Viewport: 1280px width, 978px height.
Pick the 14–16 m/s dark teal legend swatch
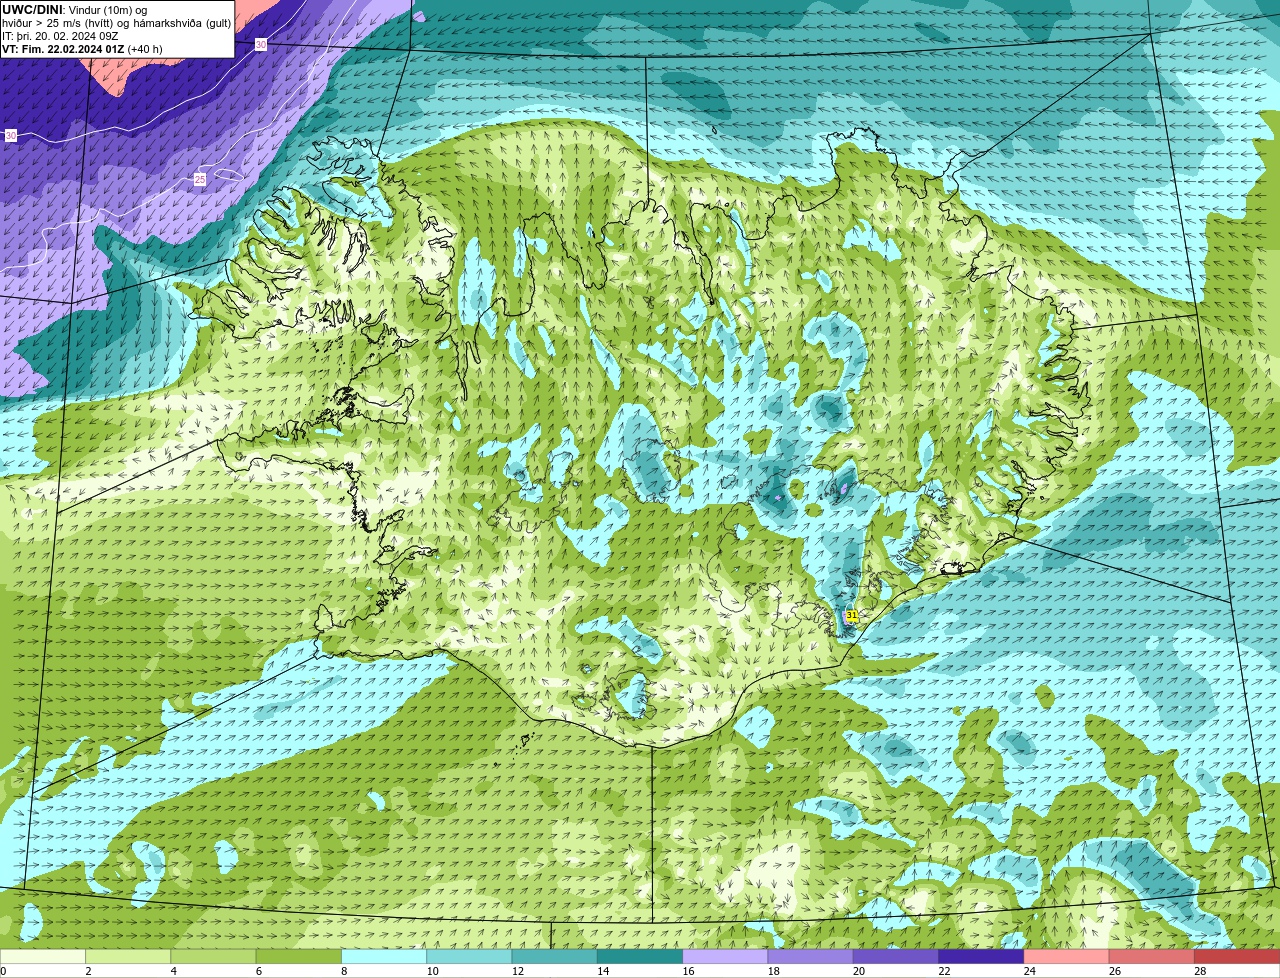(640, 956)
